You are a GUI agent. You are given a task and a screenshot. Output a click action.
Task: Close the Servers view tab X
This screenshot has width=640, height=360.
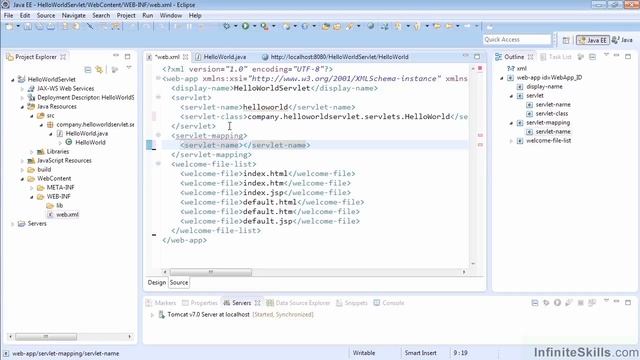pos(258,303)
